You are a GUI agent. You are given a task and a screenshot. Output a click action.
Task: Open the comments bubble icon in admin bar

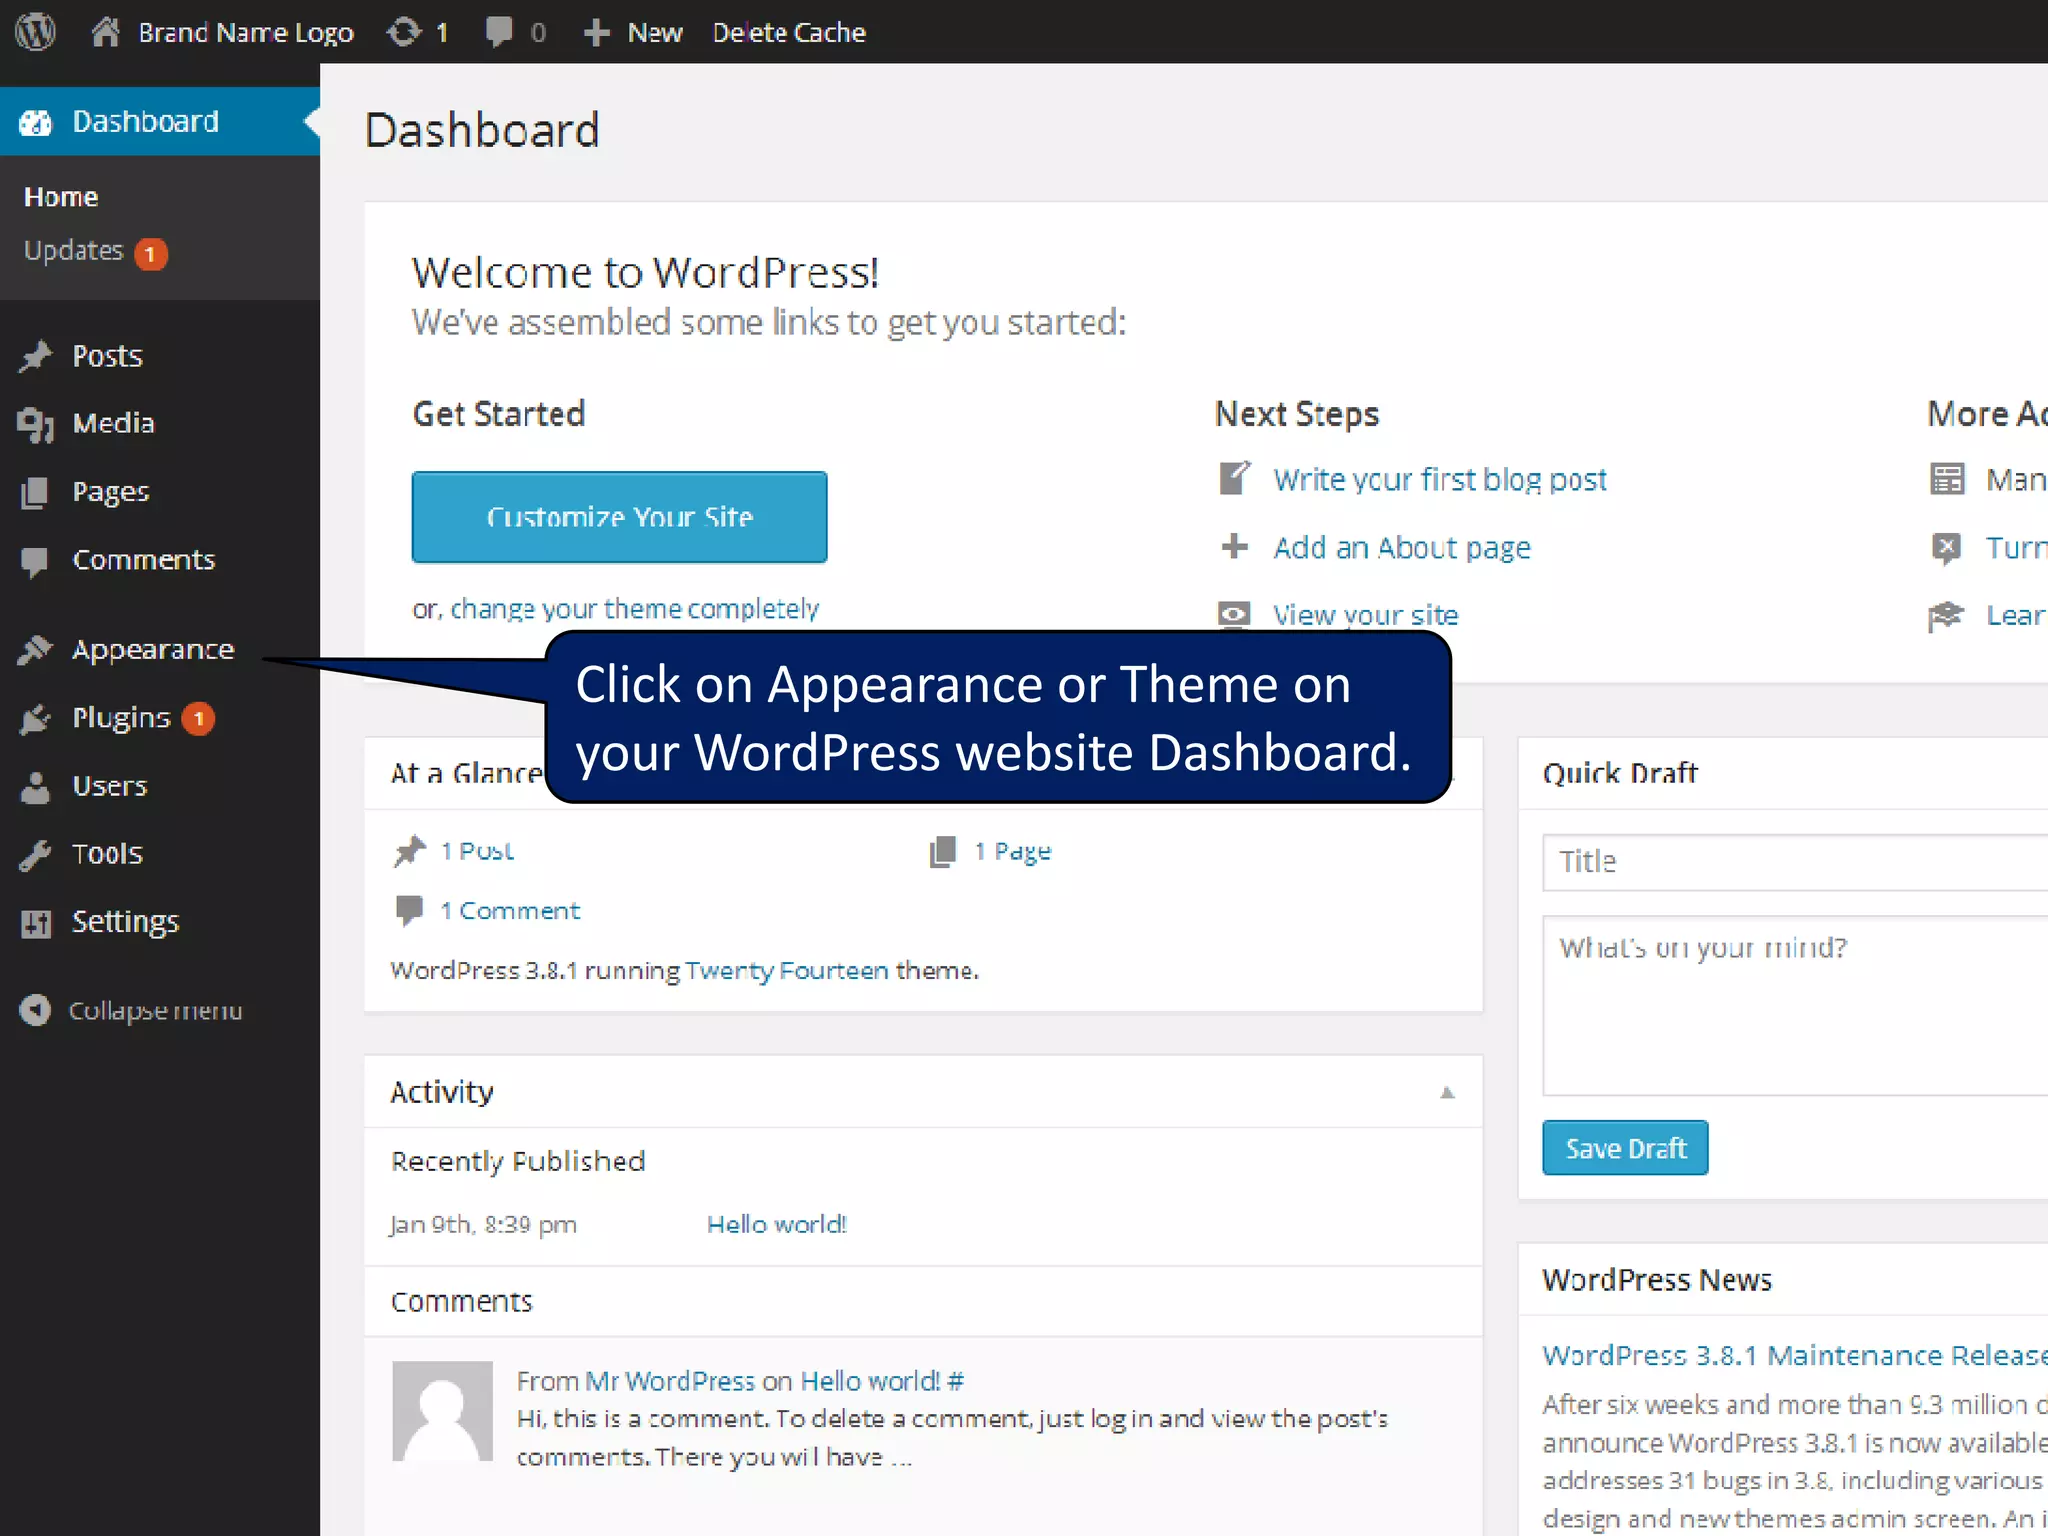pos(499,32)
